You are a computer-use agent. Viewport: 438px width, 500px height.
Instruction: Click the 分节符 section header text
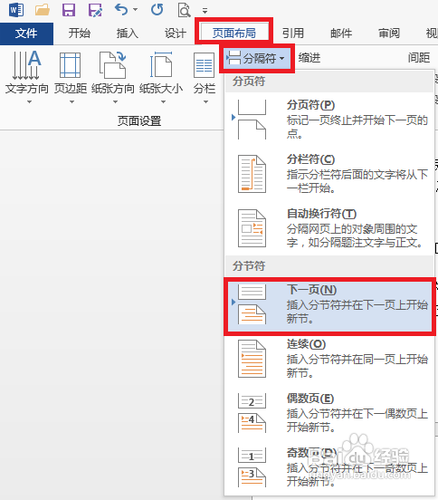tap(249, 266)
